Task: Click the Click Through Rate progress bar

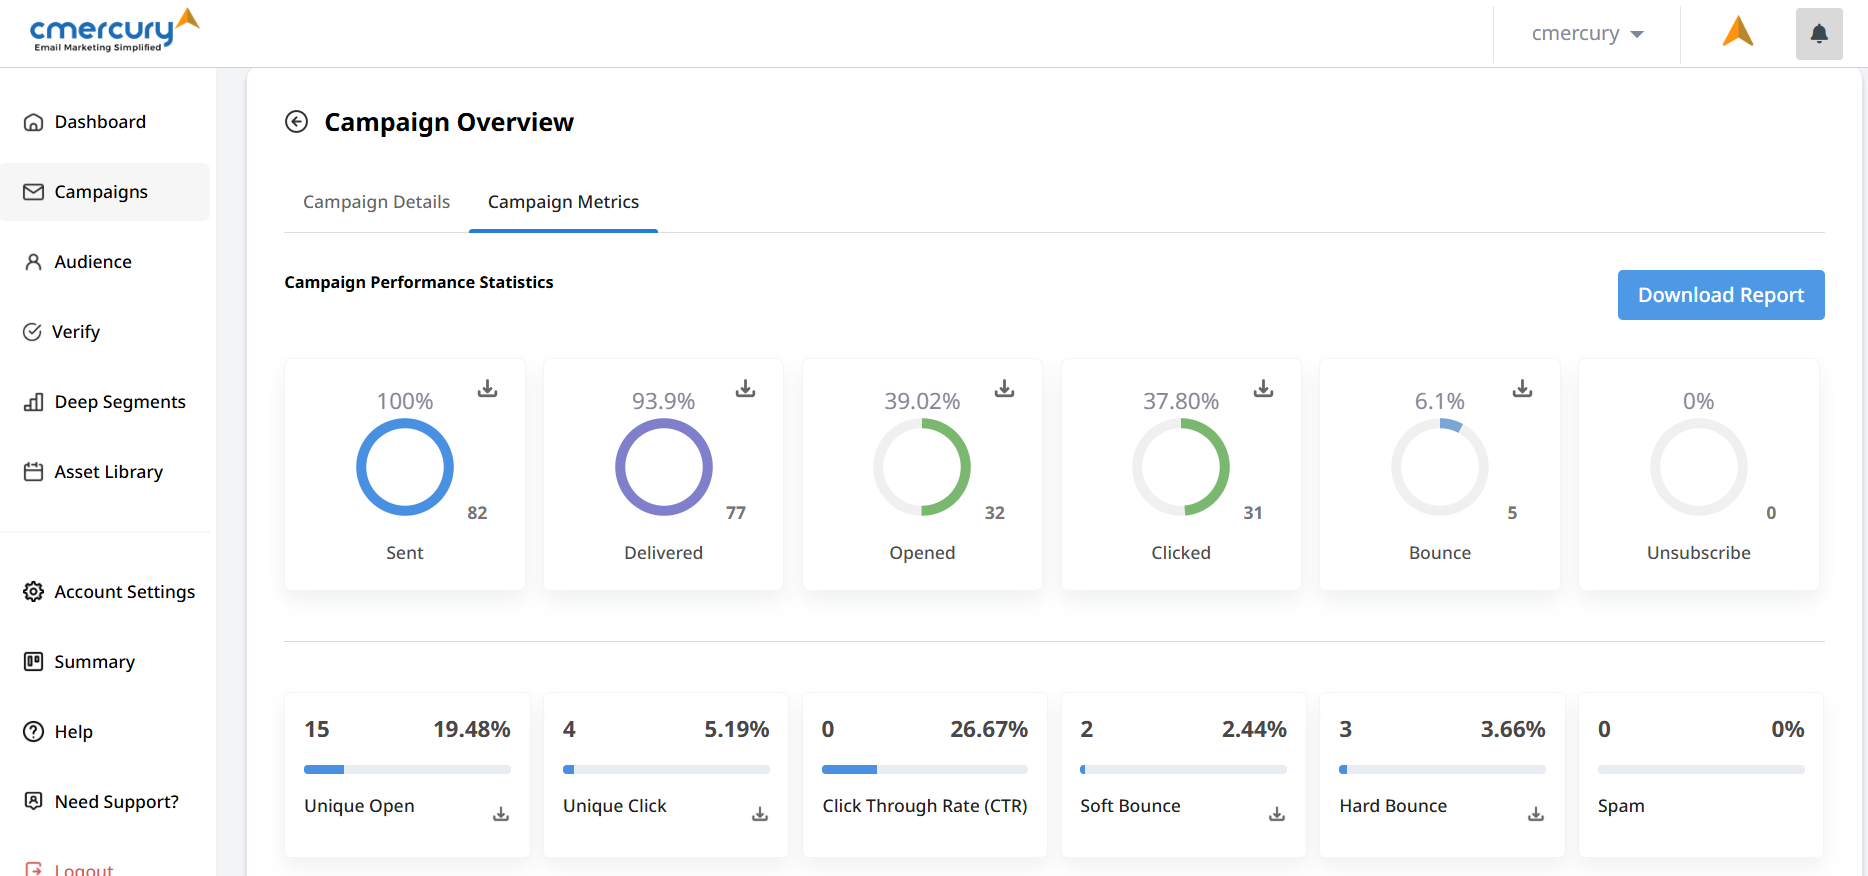Action: tap(924, 769)
